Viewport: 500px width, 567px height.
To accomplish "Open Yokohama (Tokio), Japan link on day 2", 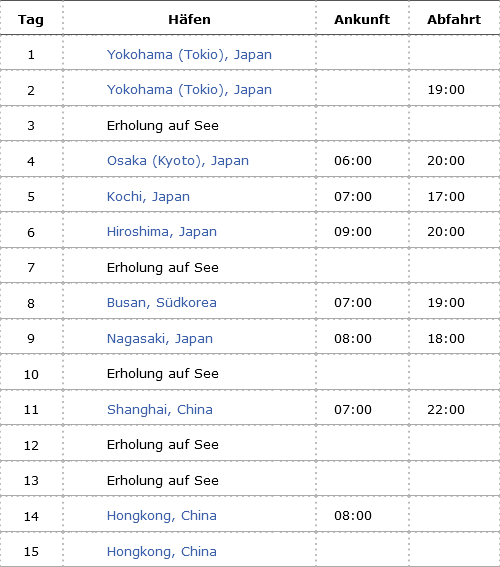I will tap(189, 90).
